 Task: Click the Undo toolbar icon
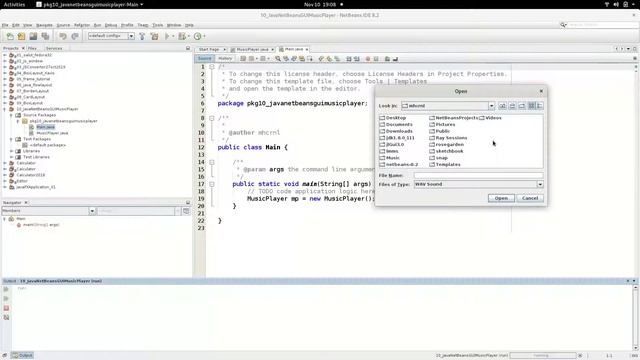62,36
